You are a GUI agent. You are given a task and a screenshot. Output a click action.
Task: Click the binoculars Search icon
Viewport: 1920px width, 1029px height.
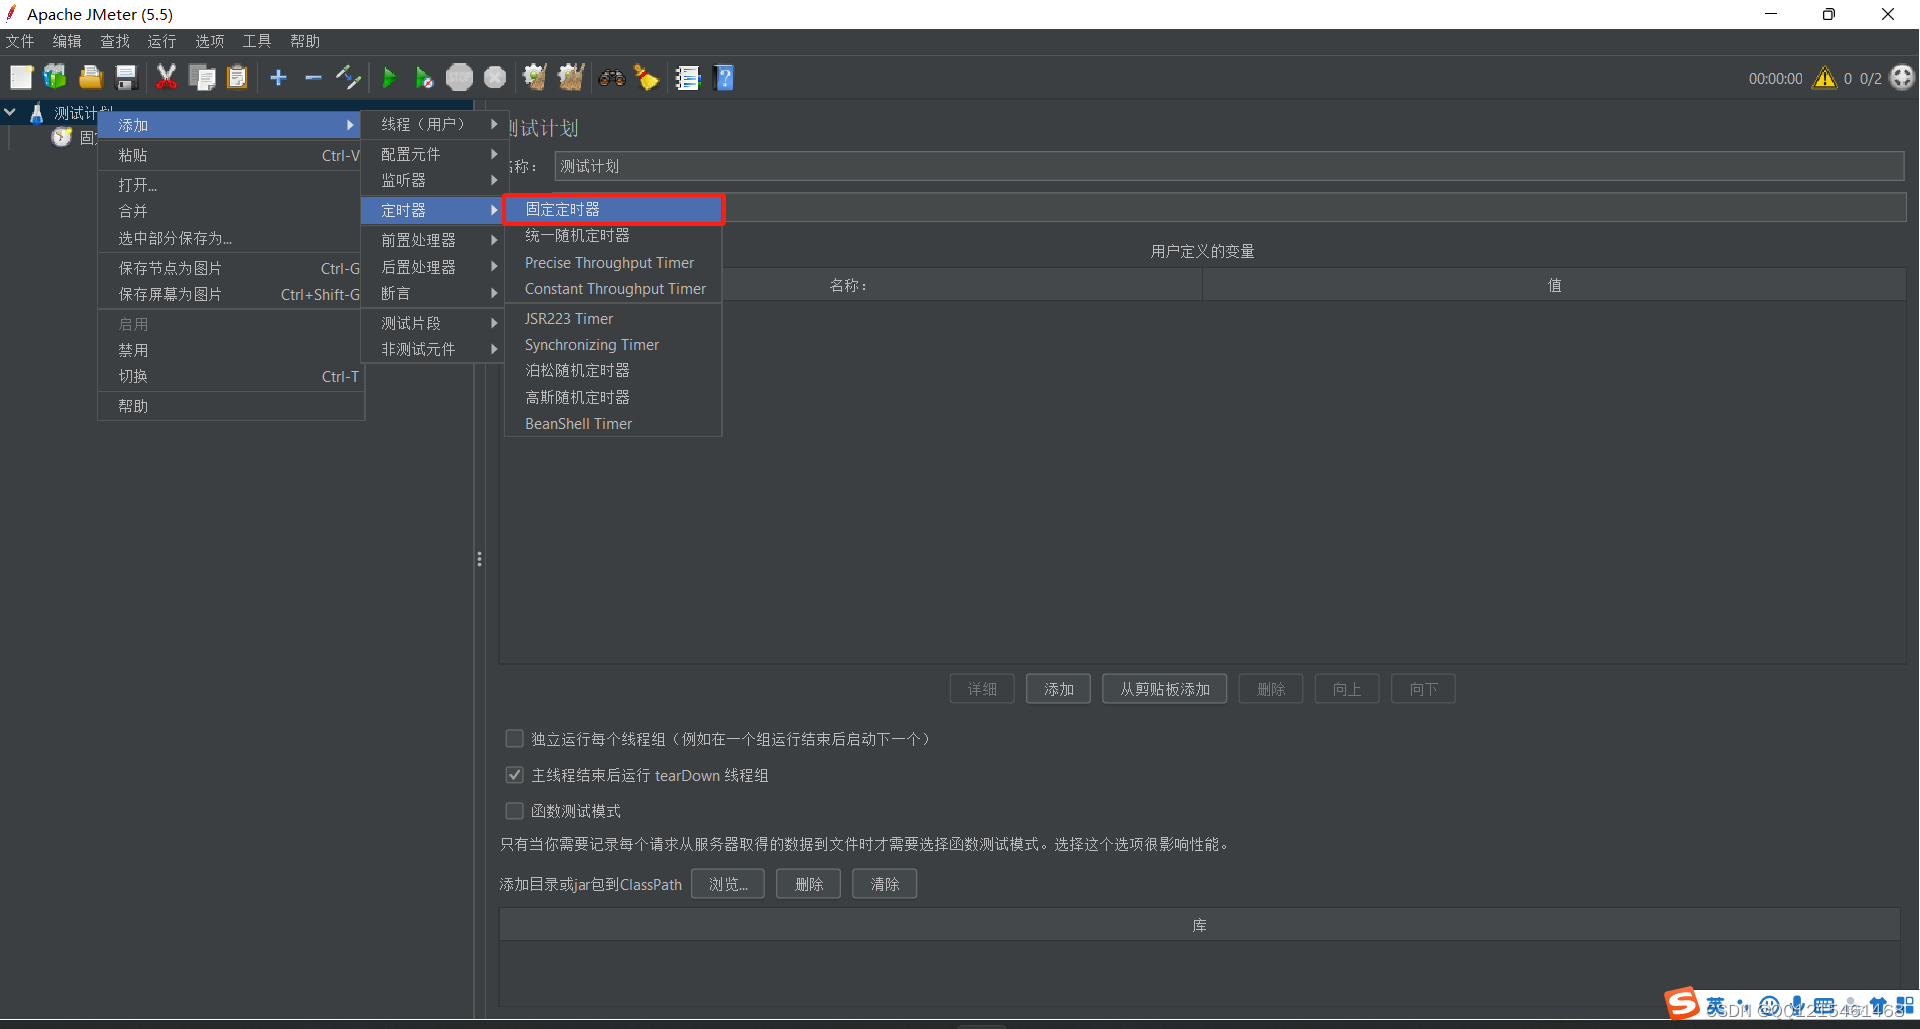tap(611, 77)
